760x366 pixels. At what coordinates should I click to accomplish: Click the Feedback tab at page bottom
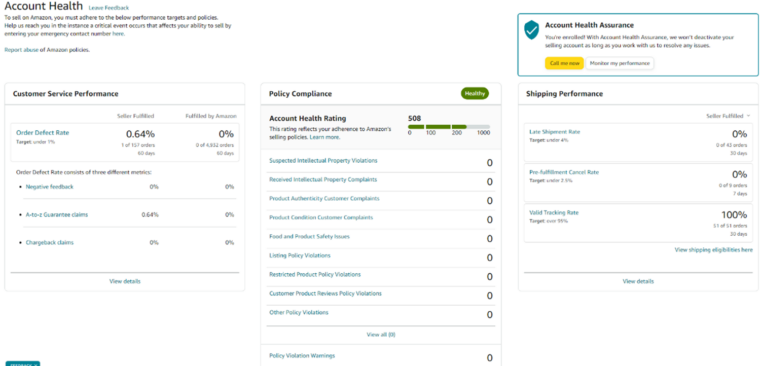[22, 364]
